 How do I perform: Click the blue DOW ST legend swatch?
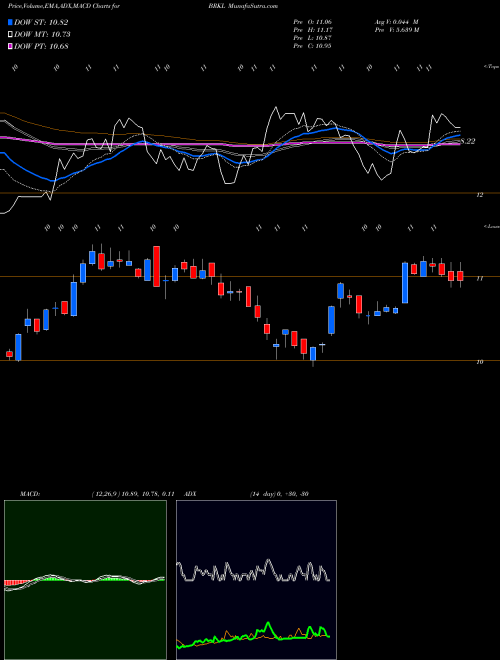(11, 22)
